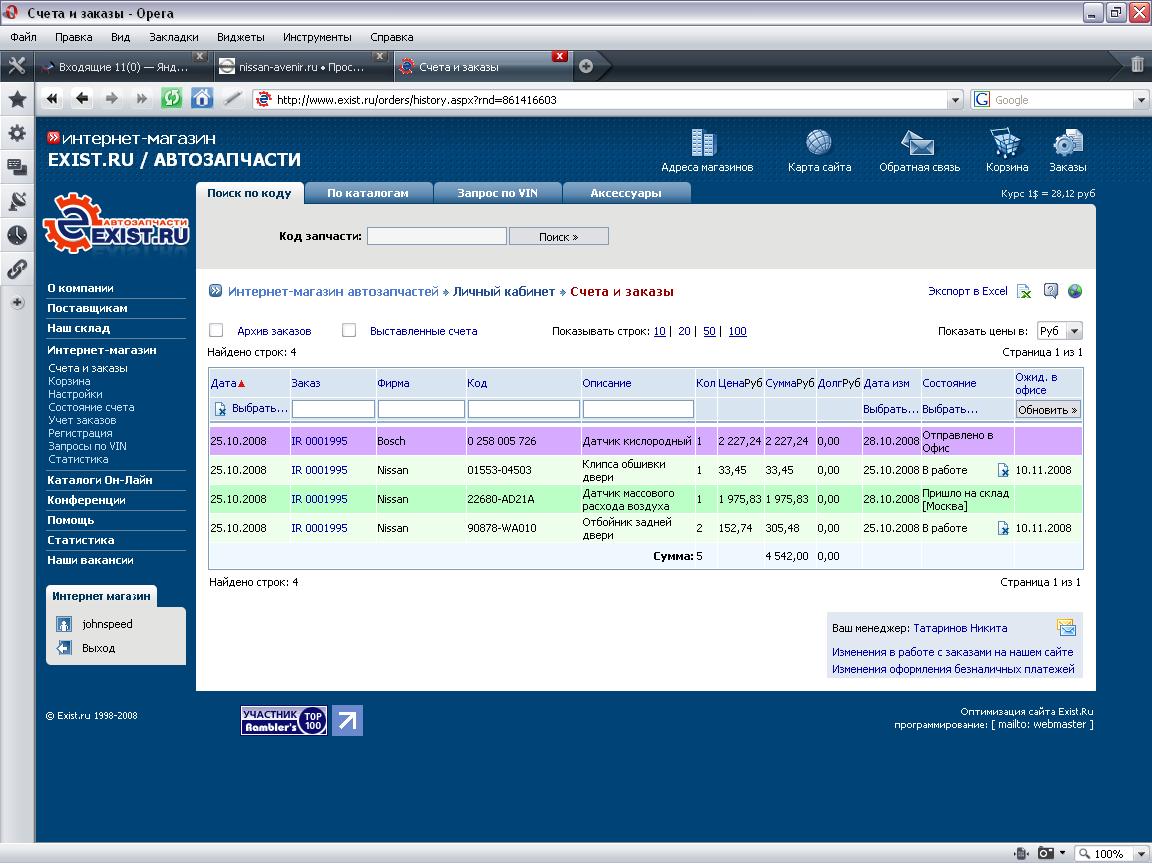Open the Закладки menu
Screen dimensions: 1152x864
173,37
